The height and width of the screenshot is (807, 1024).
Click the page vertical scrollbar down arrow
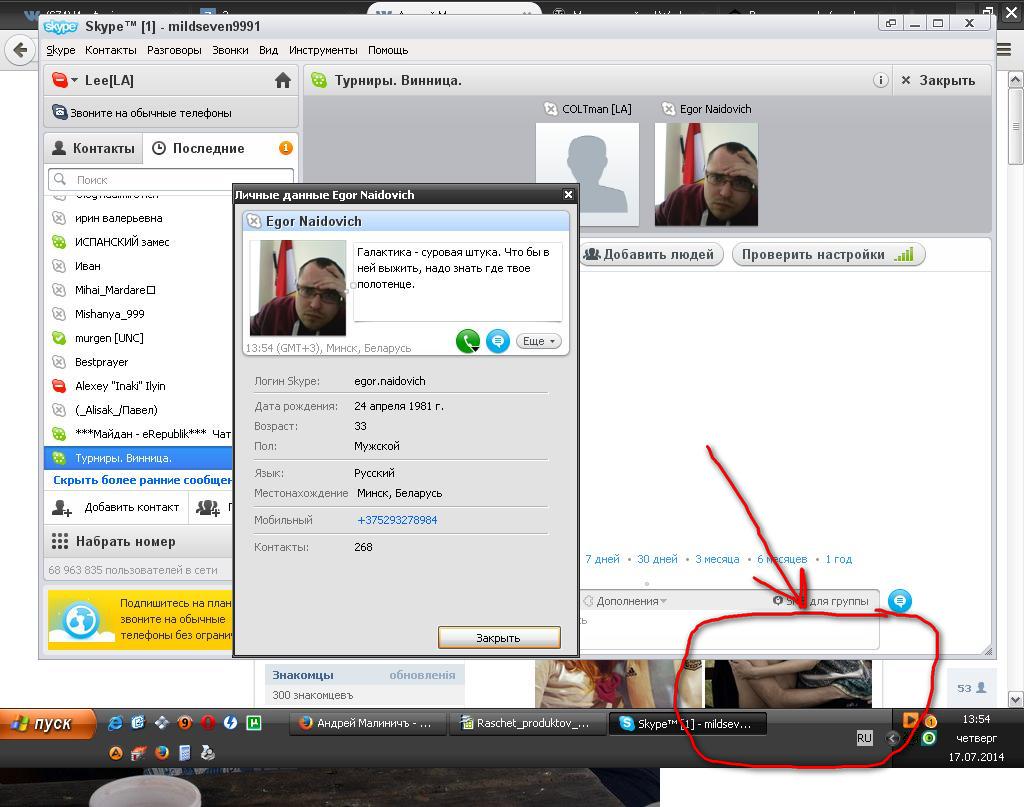(1016, 699)
